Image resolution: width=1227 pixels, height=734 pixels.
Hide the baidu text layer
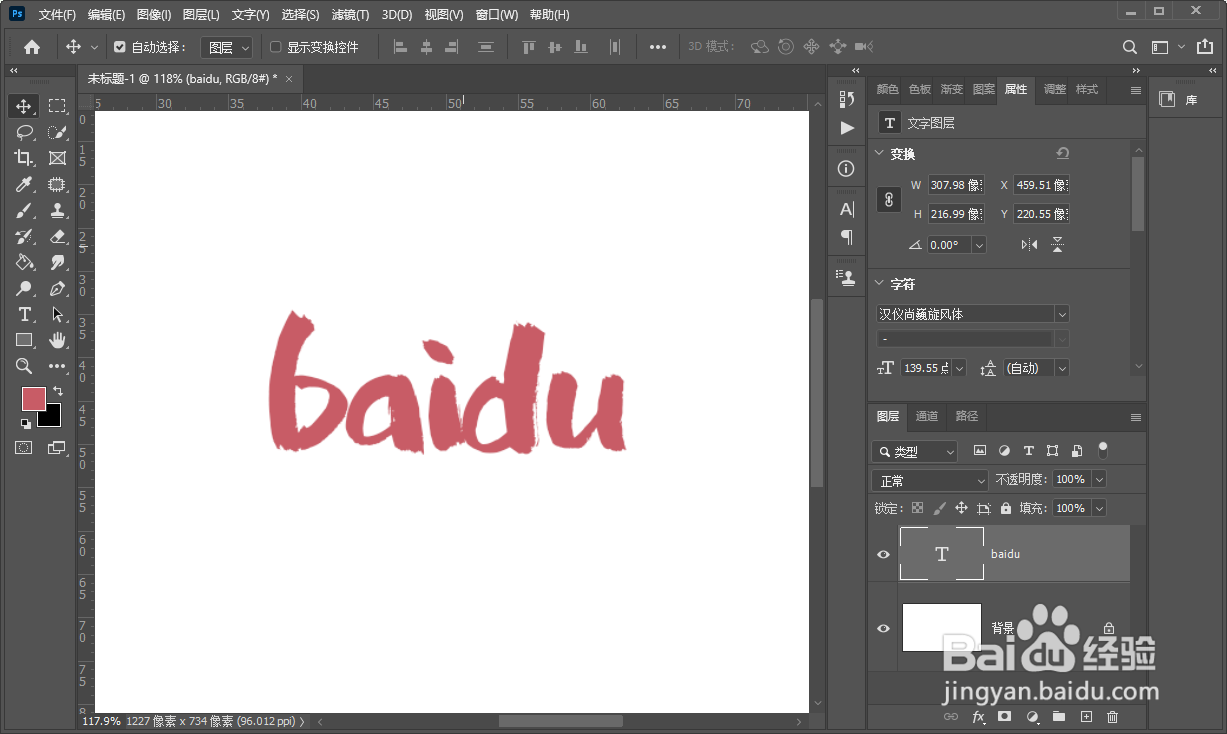click(883, 554)
